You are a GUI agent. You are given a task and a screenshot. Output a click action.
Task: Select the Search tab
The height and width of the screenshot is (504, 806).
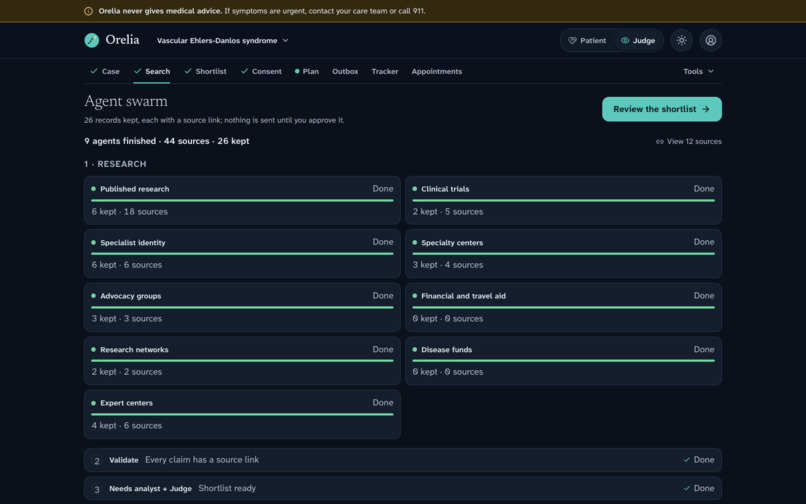coord(152,71)
